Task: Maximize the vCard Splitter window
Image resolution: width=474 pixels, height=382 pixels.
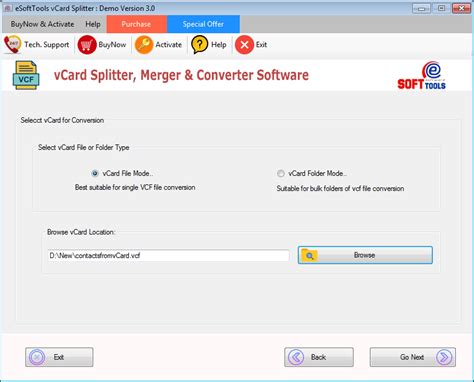Action: coord(441,8)
